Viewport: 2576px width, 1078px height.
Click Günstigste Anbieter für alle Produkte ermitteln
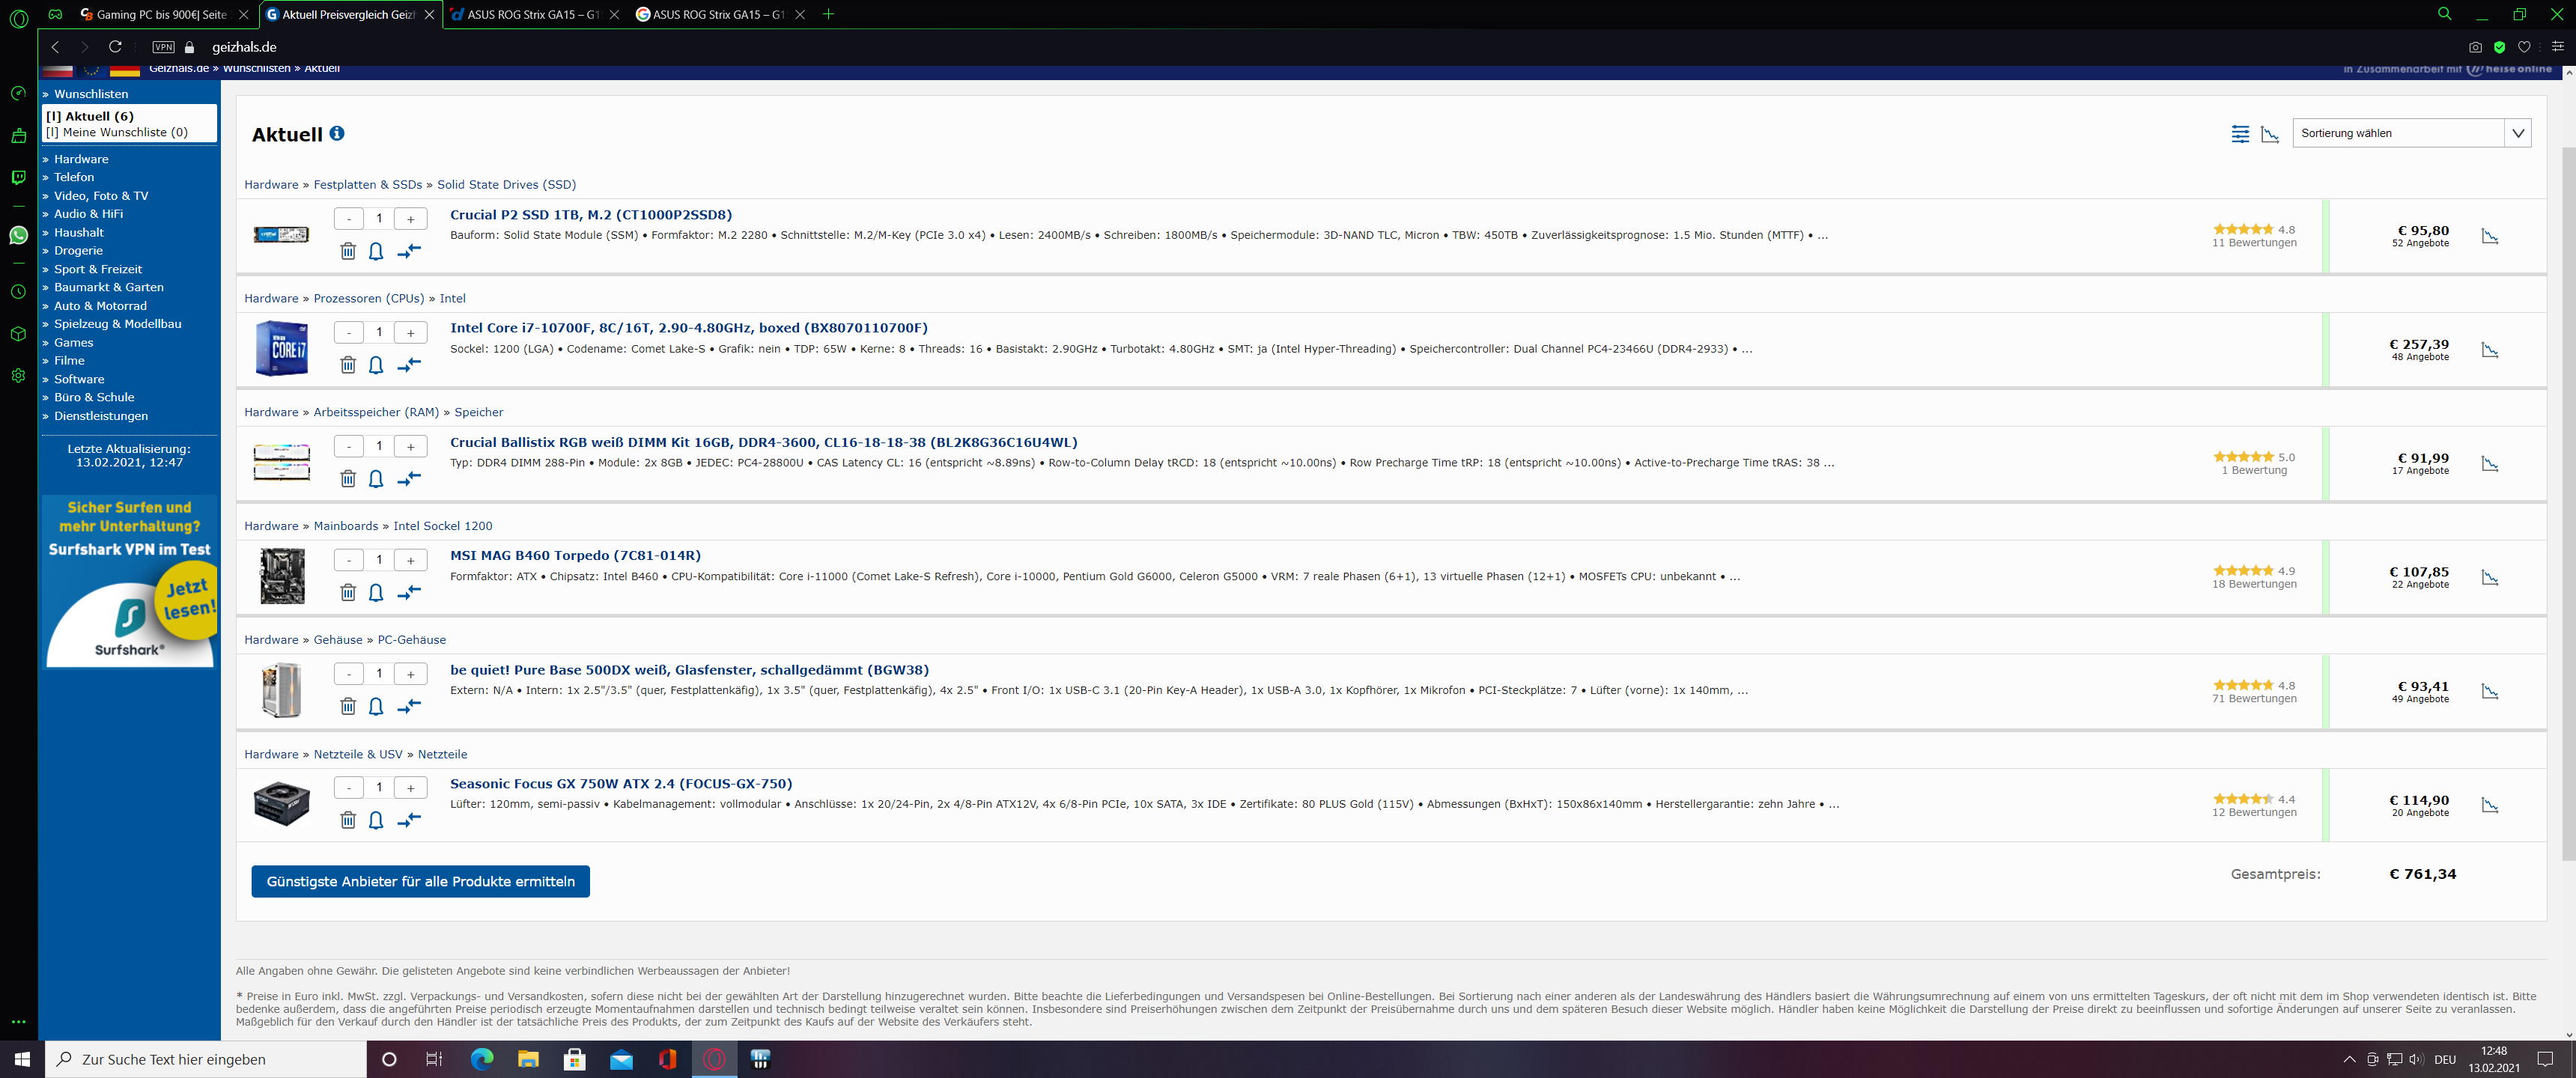pyautogui.click(x=420, y=881)
